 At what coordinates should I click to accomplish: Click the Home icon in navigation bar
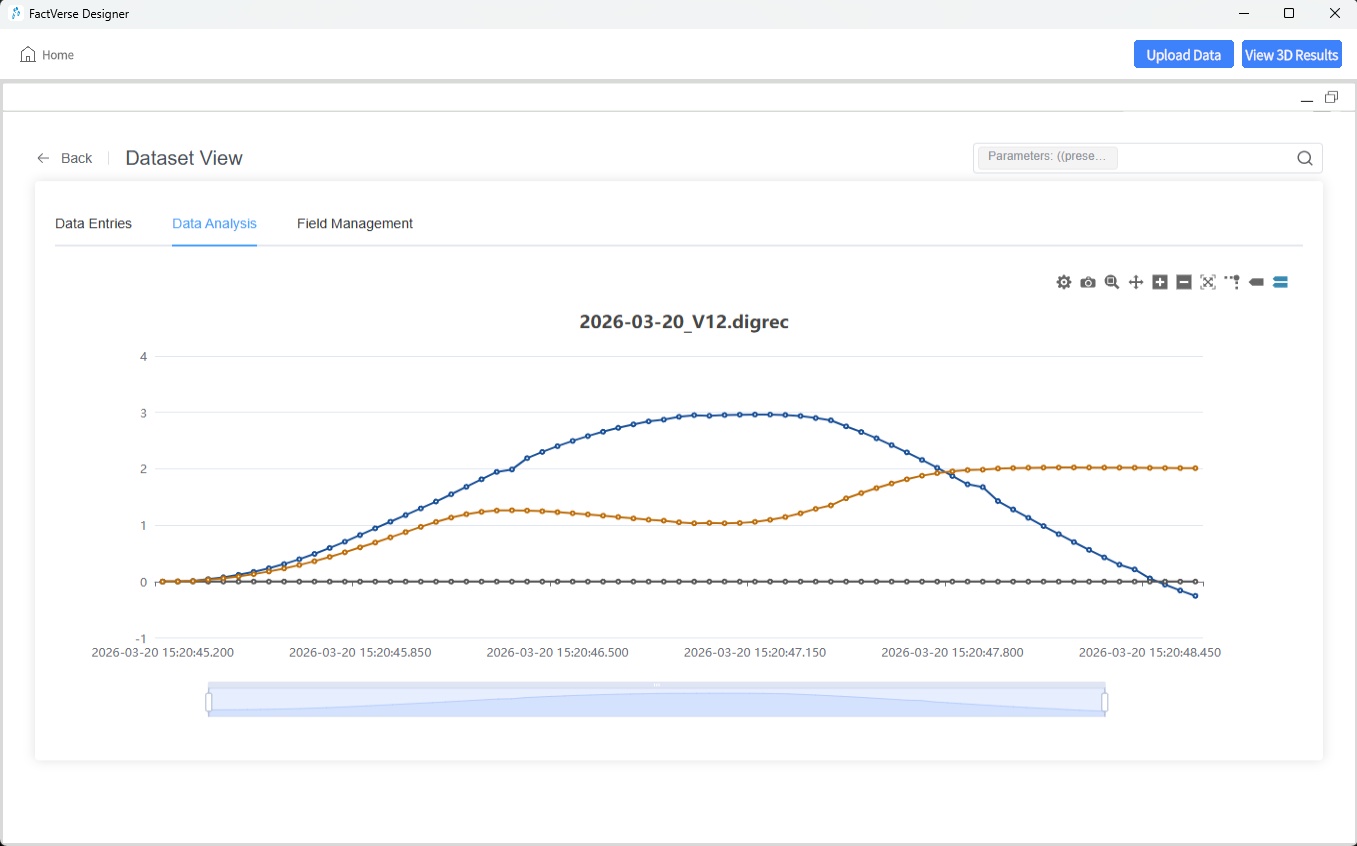[27, 55]
